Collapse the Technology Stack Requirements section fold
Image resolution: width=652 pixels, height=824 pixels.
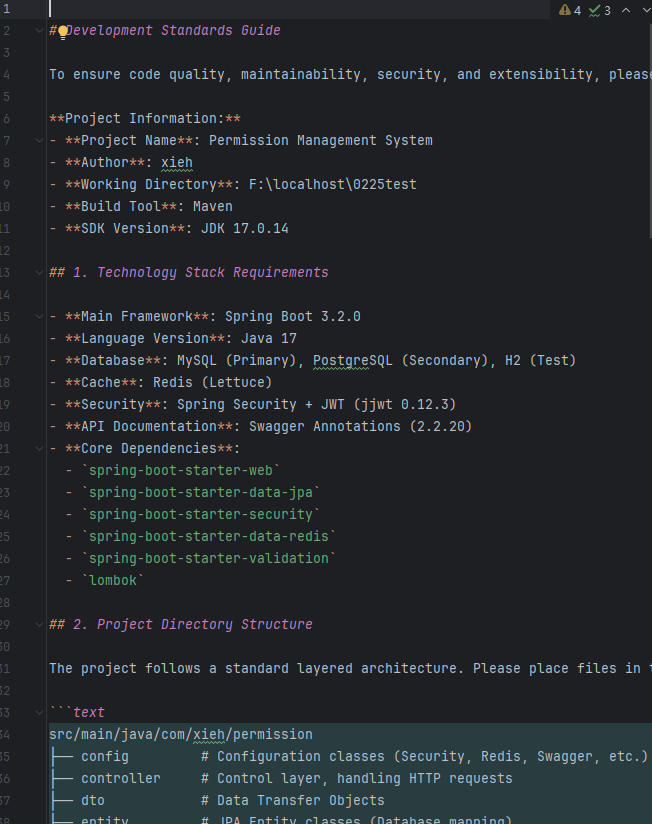[x=41, y=273]
